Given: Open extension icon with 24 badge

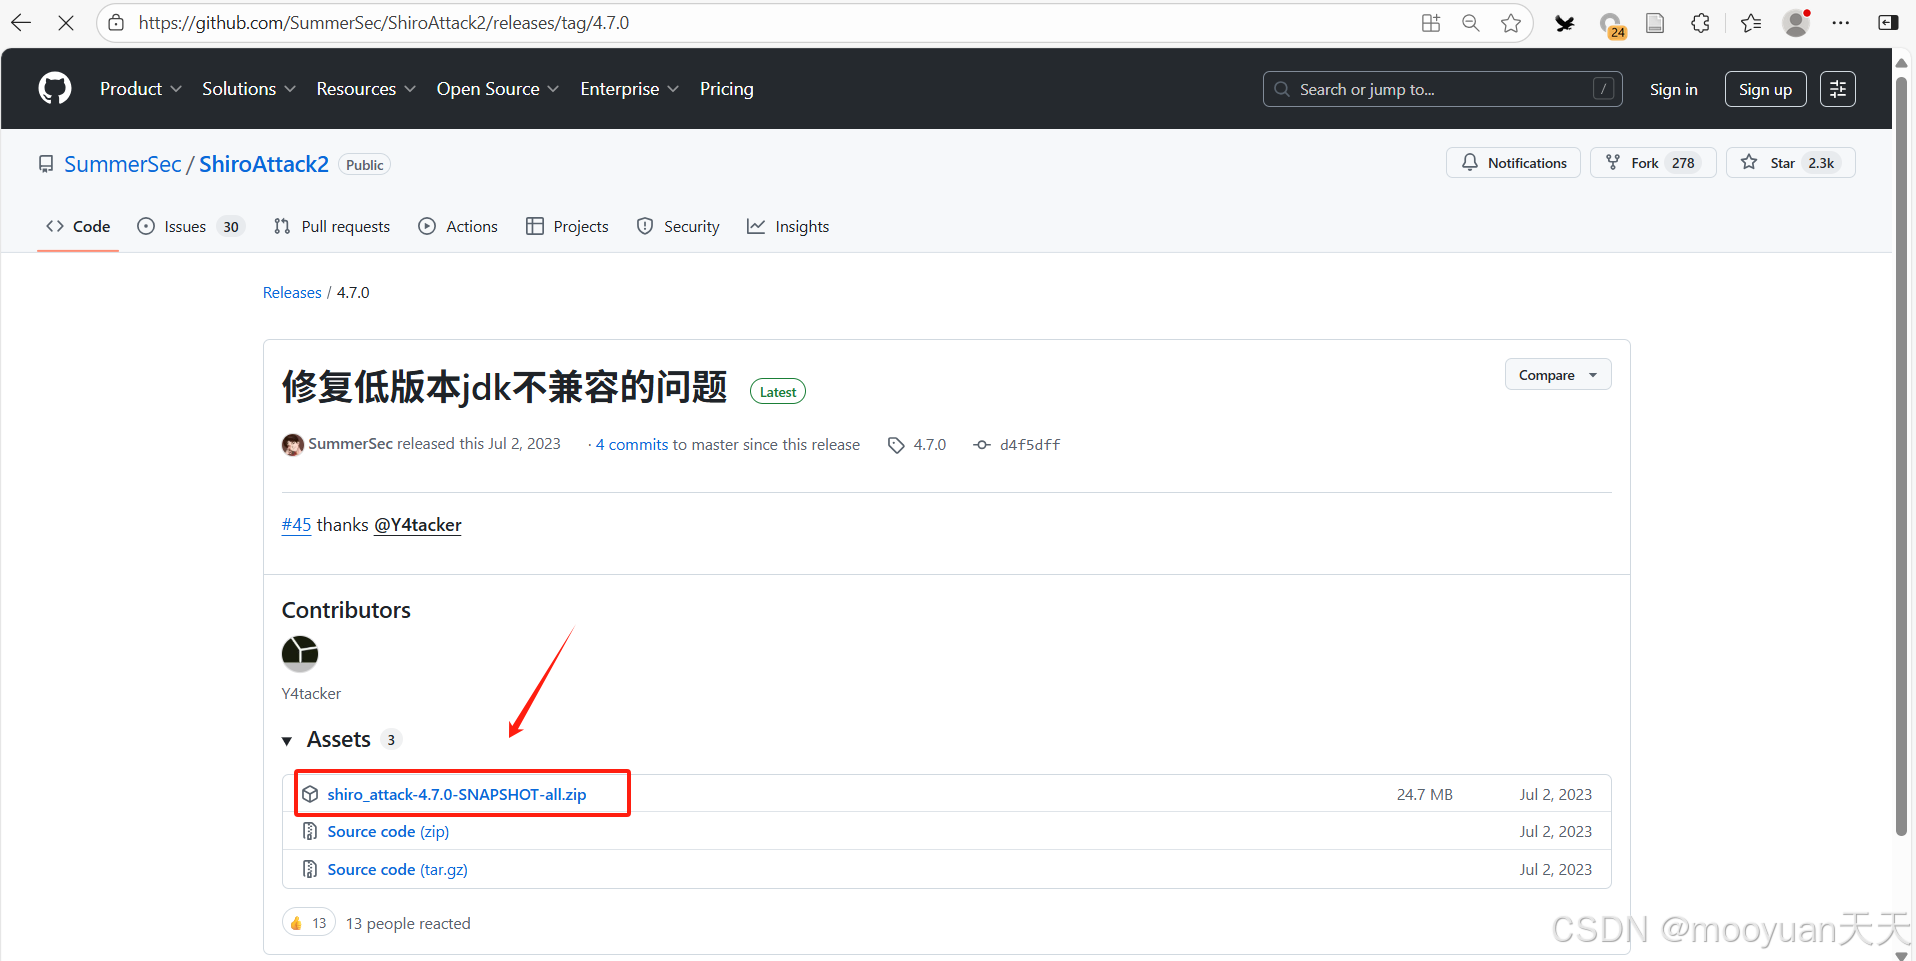Looking at the screenshot, I should pyautogui.click(x=1611, y=25).
